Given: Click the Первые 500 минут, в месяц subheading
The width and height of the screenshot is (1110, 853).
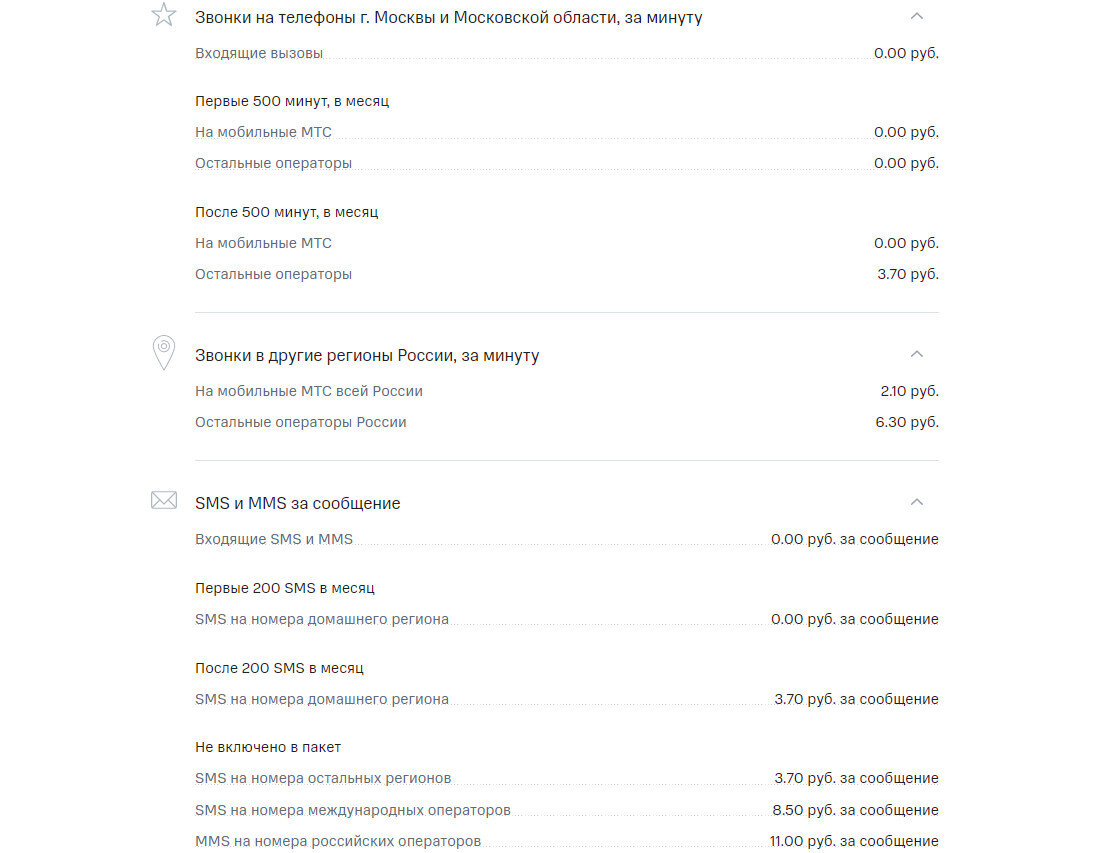Looking at the screenshot, I should [292, 101].
